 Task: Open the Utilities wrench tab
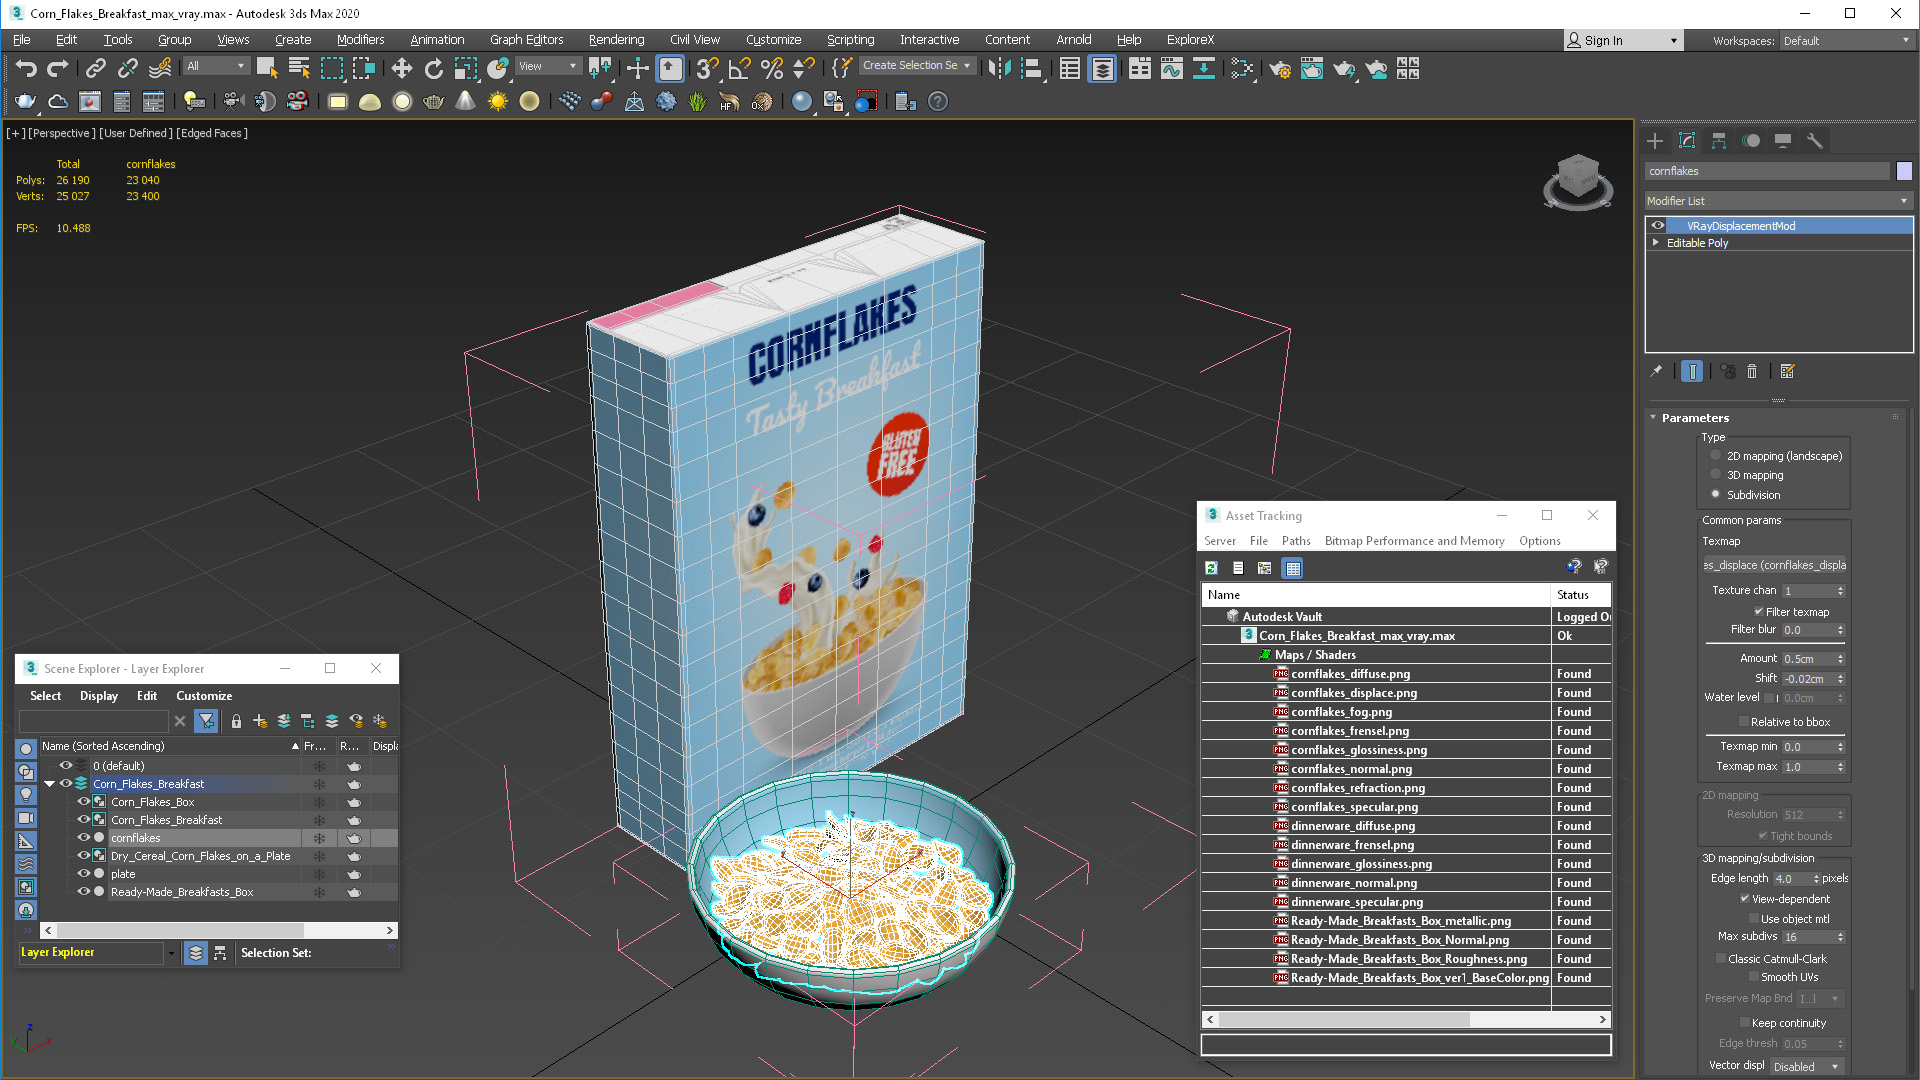(x=1815, y=141)
